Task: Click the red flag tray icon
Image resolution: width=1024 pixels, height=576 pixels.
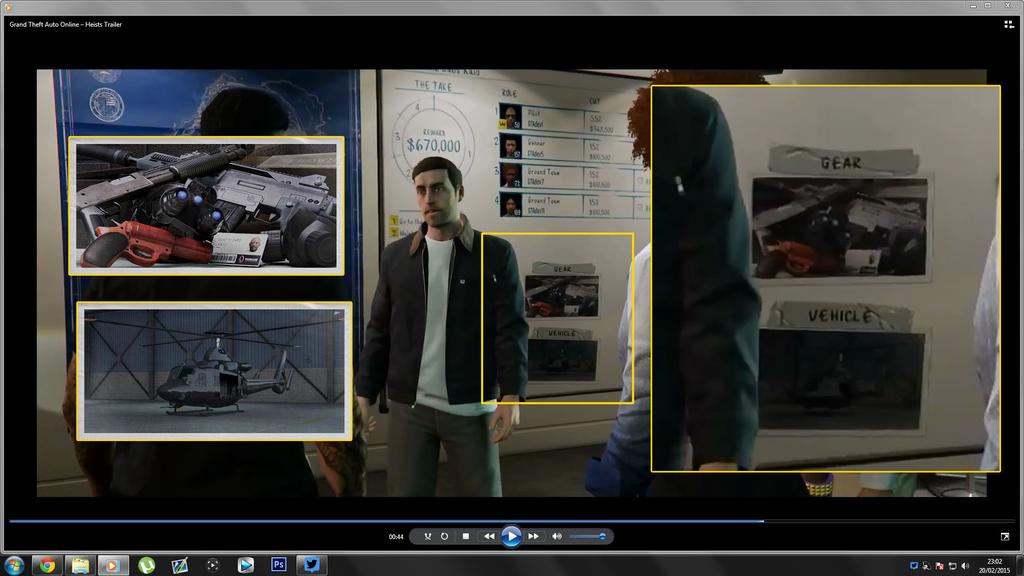Action: pos(940,566)
